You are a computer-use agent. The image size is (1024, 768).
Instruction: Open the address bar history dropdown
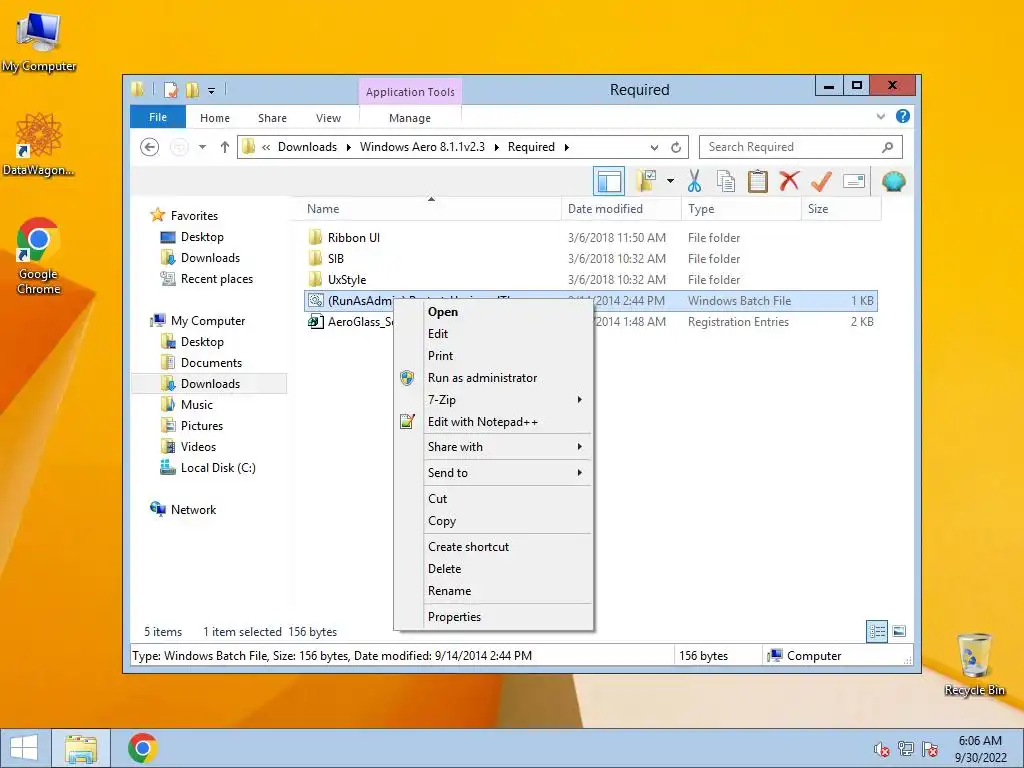654,147
